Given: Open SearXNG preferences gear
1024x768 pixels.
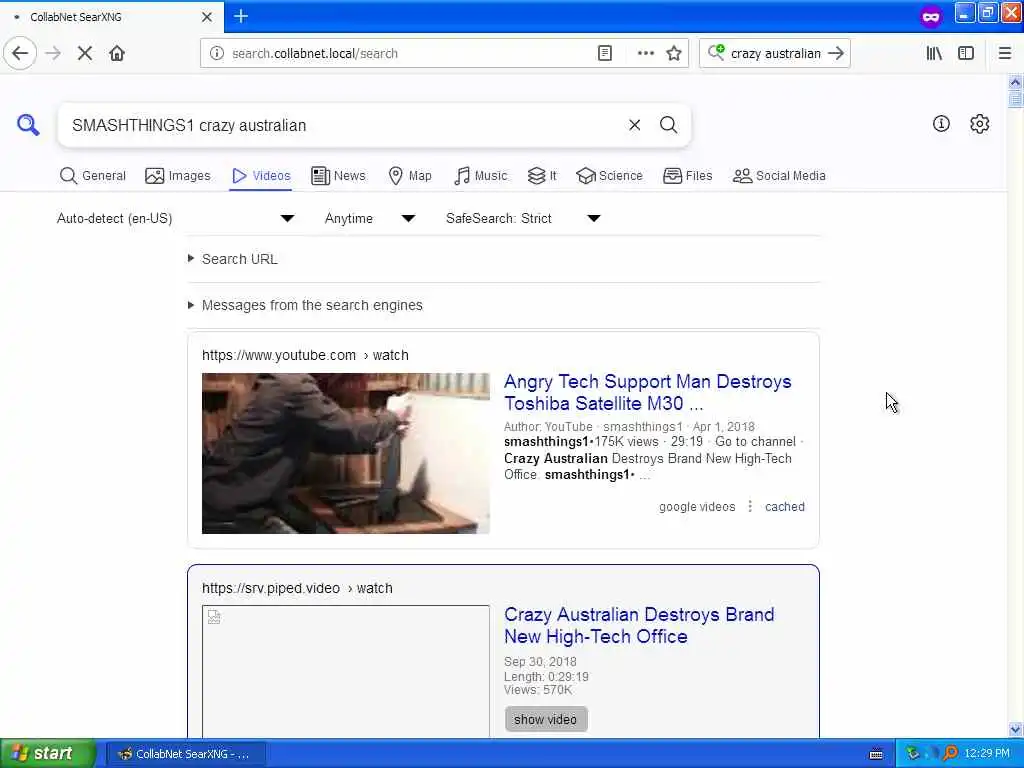Looking at the screenshot, I should (x=980, y=123).
